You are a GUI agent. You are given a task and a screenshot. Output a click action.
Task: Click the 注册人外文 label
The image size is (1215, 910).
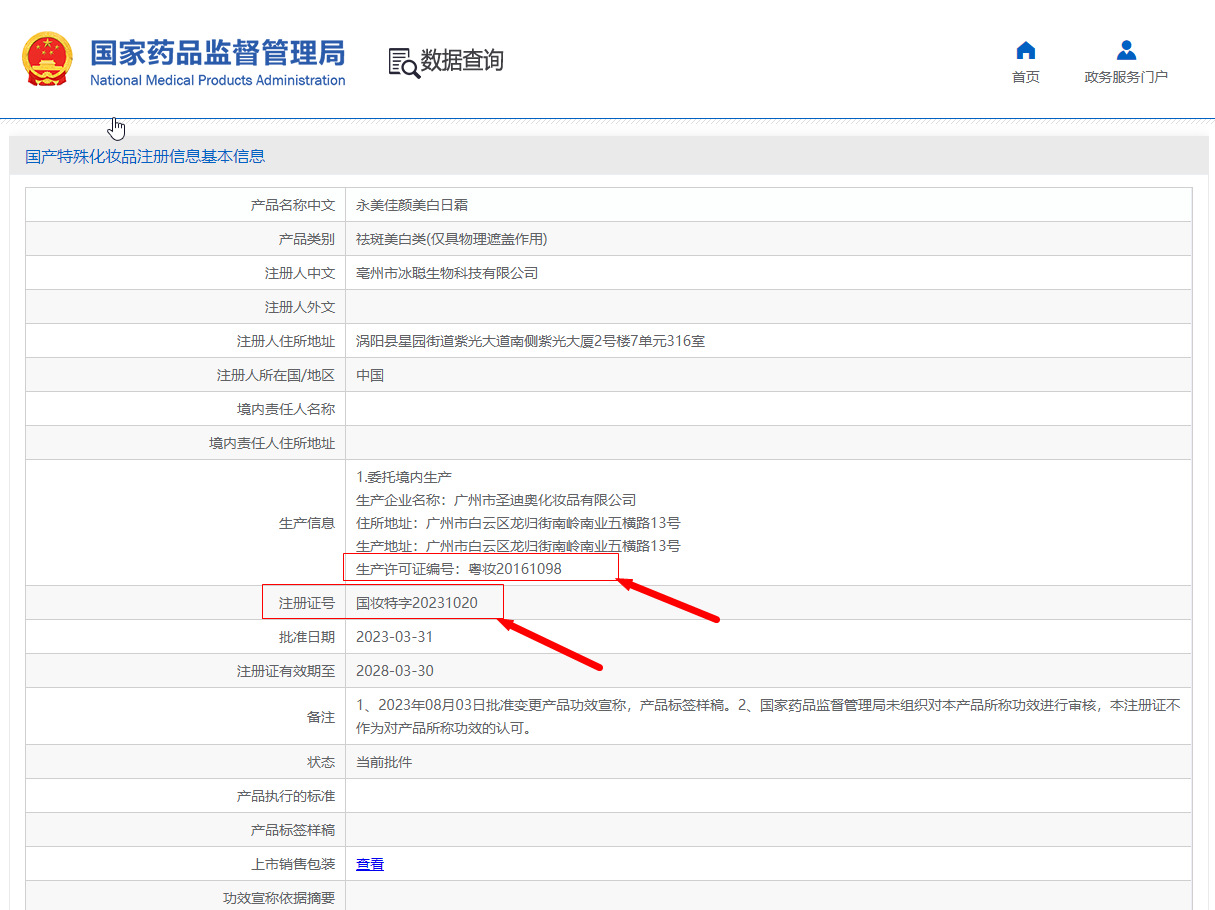pyautogui.click(x=299, y=307)
